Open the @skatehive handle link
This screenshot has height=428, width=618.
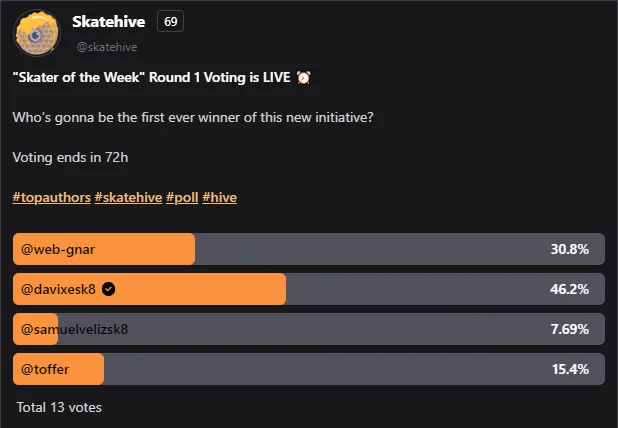click(107, 47)
